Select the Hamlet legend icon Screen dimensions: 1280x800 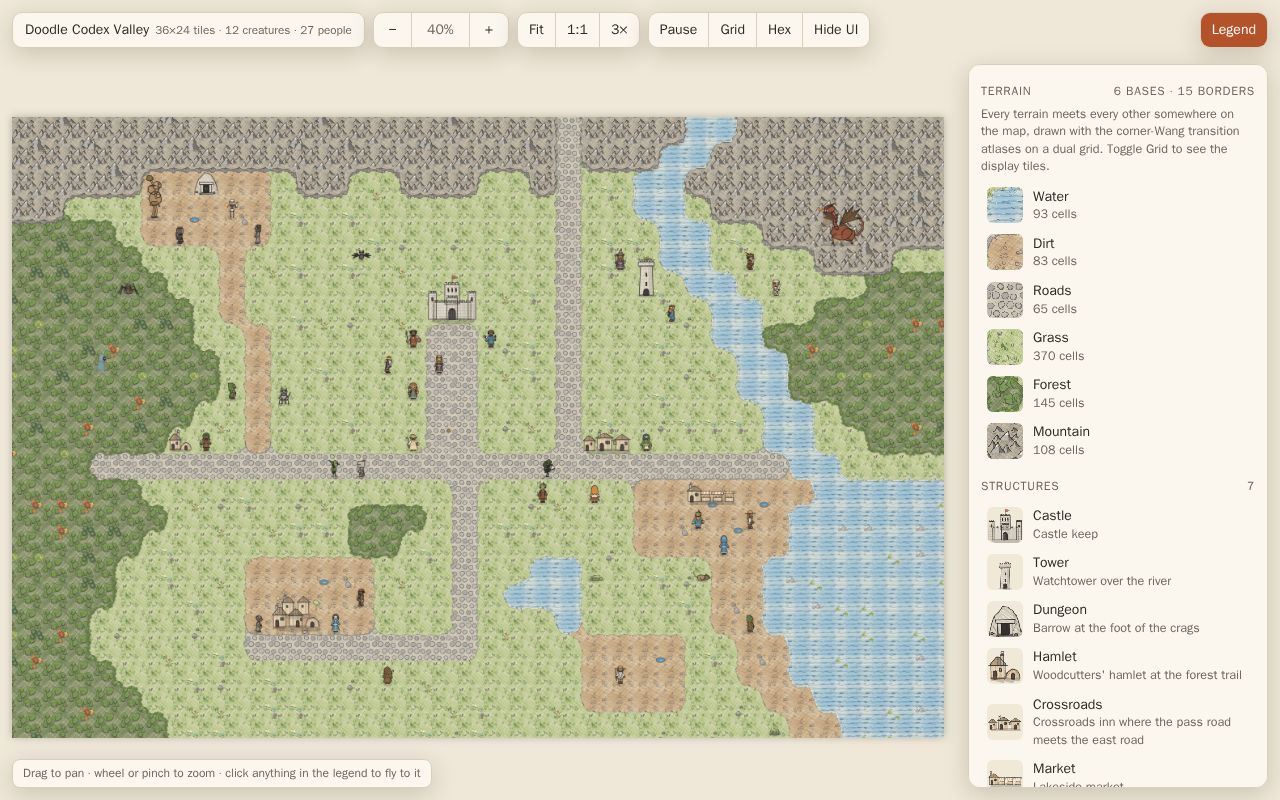click(x=1005, y=665)
